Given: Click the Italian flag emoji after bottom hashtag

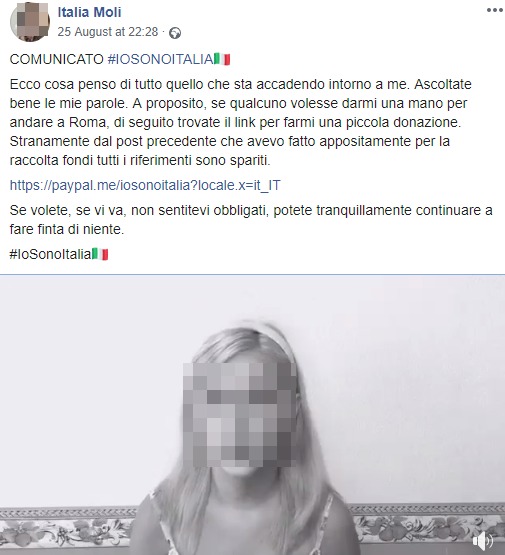Looking at the screenshot, I should click(x=100, y=254).
